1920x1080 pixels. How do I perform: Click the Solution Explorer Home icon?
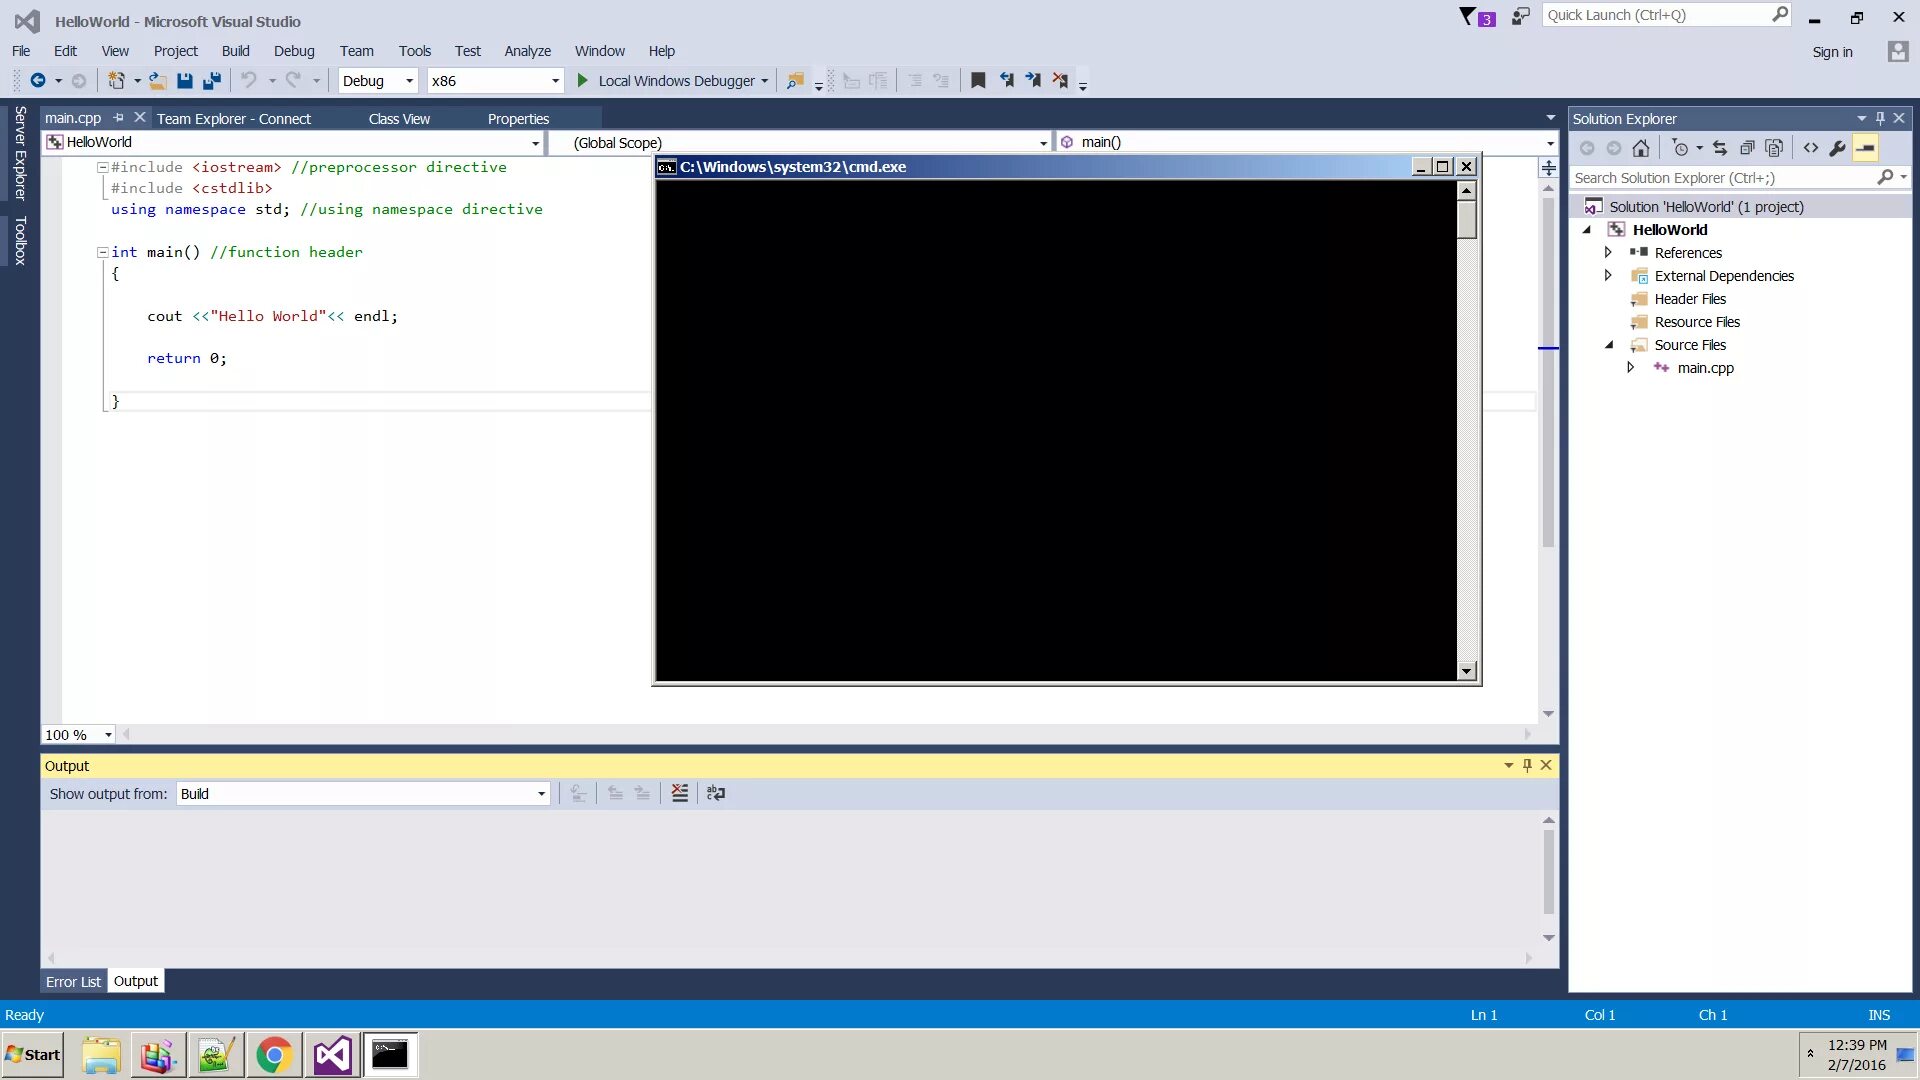click(1641, 148)
